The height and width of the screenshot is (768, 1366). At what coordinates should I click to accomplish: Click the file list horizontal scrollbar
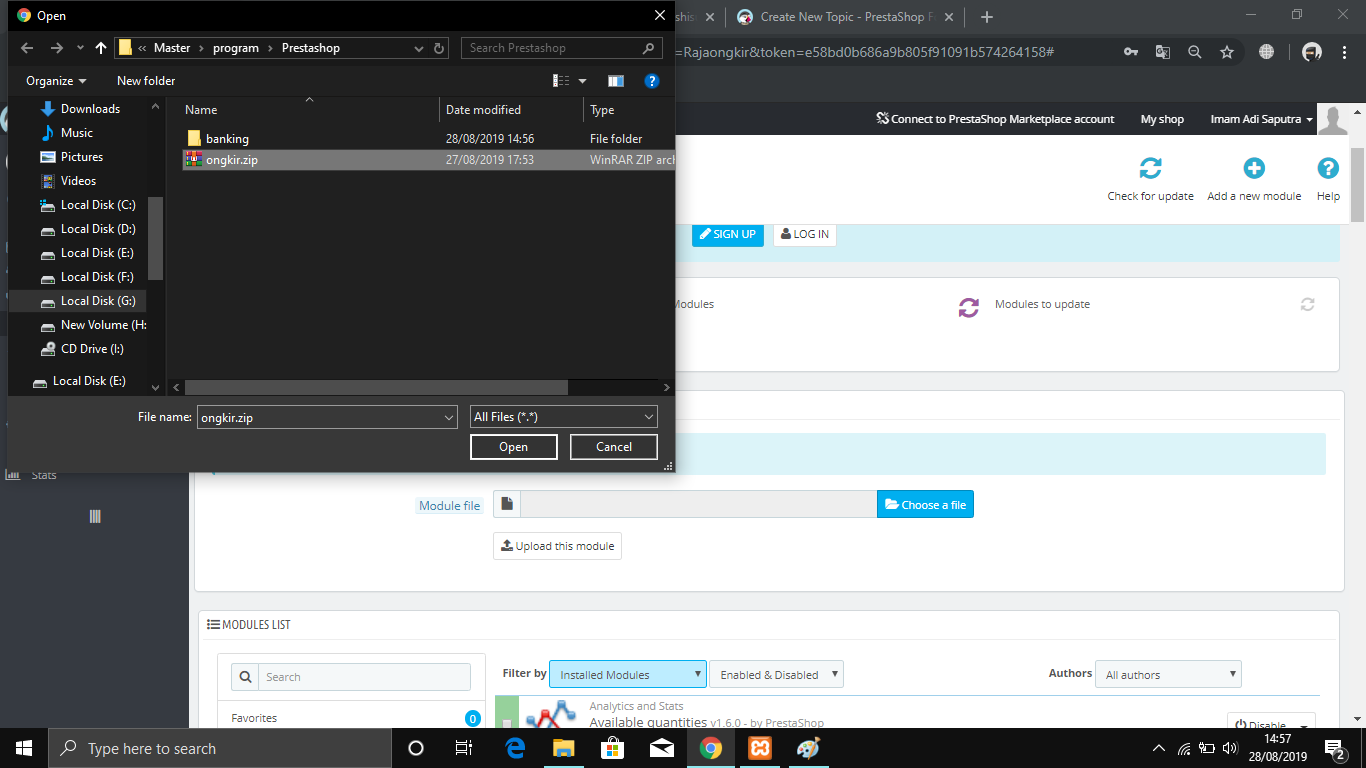coord(376,387)
